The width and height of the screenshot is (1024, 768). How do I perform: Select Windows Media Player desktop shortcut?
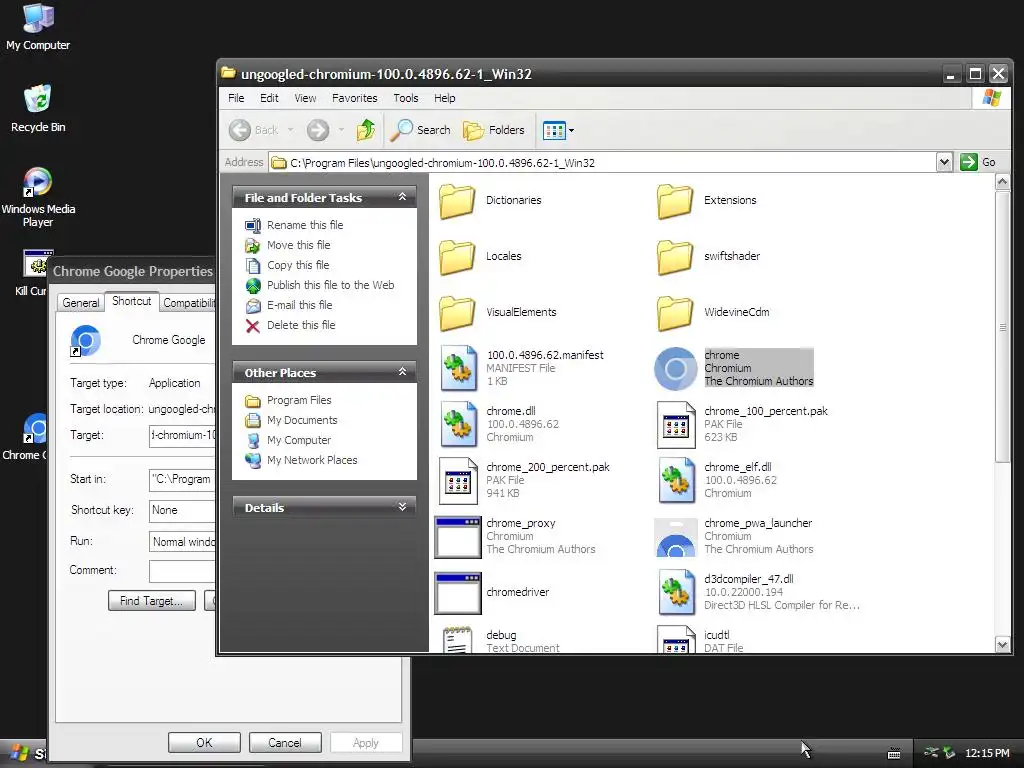(38, 196)
